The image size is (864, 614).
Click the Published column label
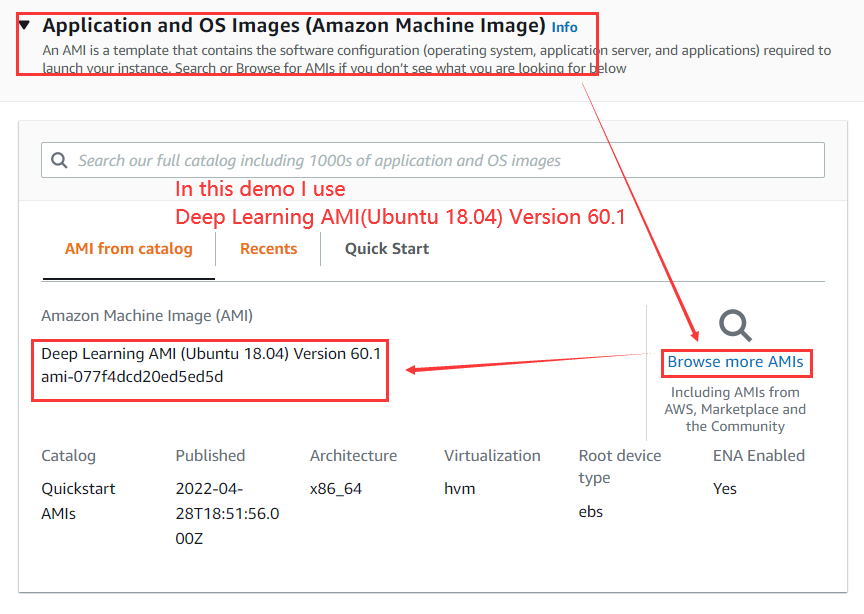click(210, 456)
